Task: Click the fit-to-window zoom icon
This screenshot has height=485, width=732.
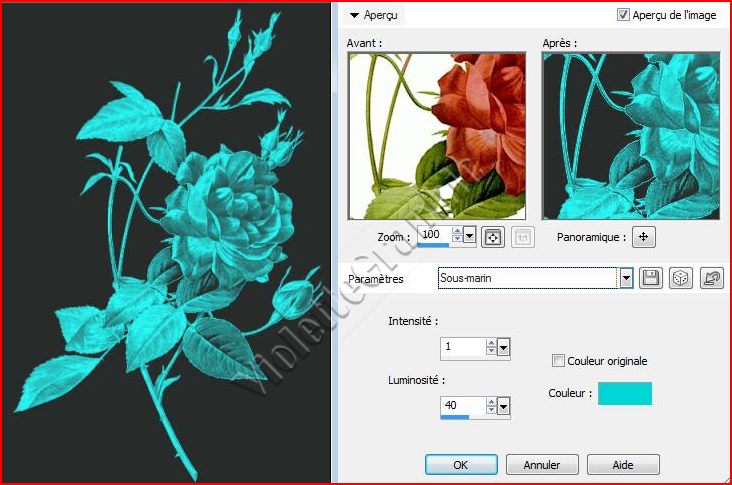Action: tap(492, 237)
